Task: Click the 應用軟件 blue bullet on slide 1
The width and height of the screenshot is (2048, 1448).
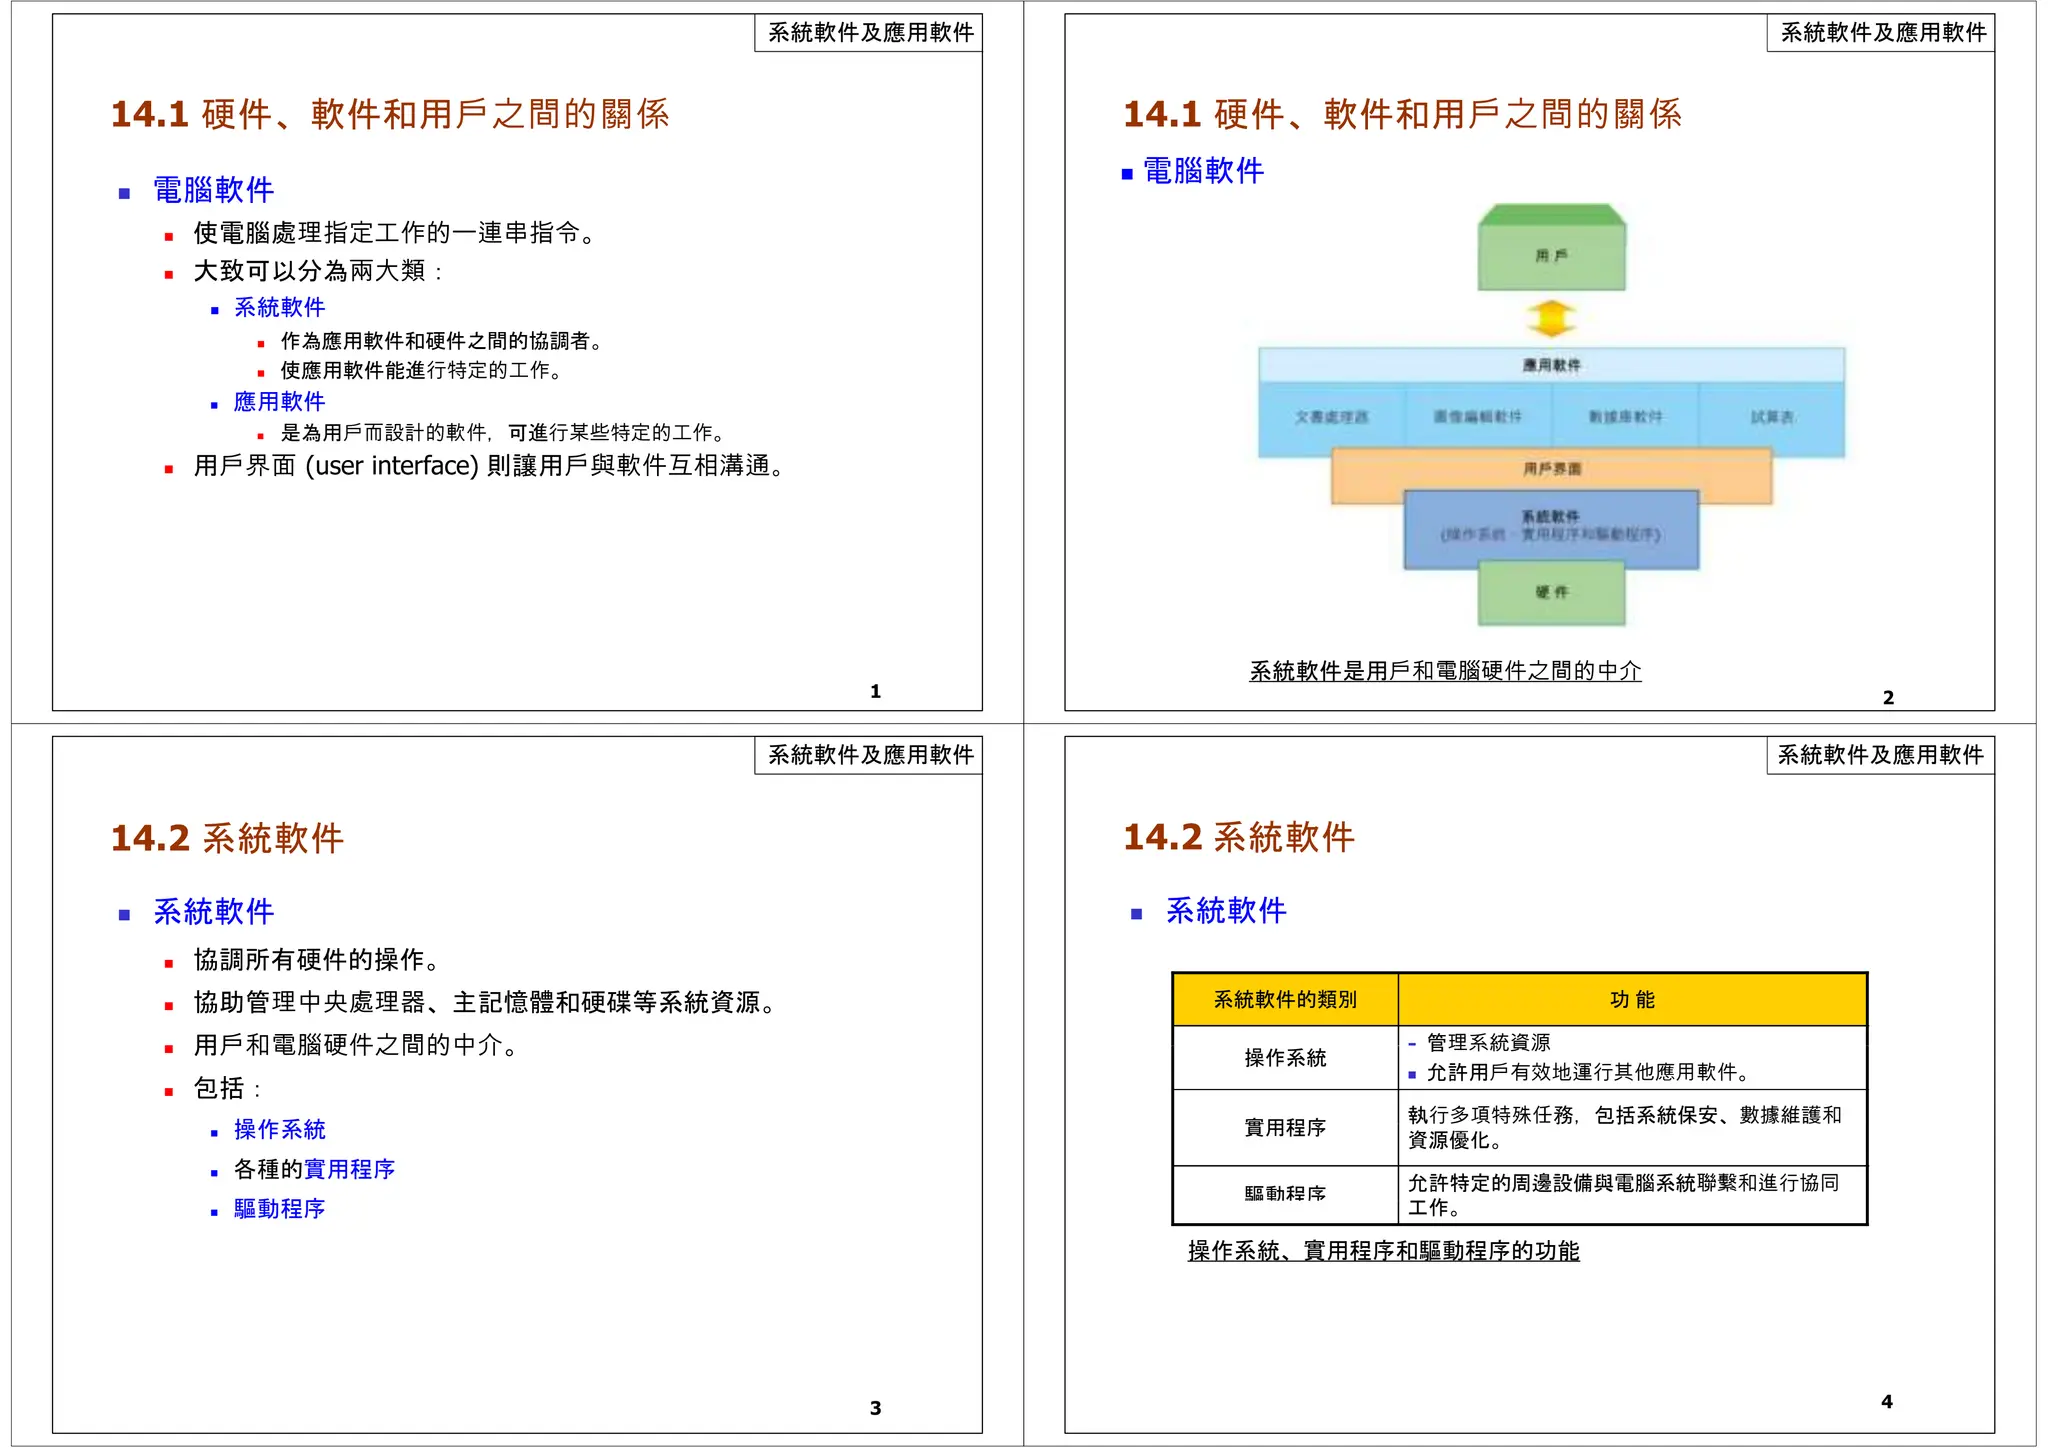Action: (279, 402)
